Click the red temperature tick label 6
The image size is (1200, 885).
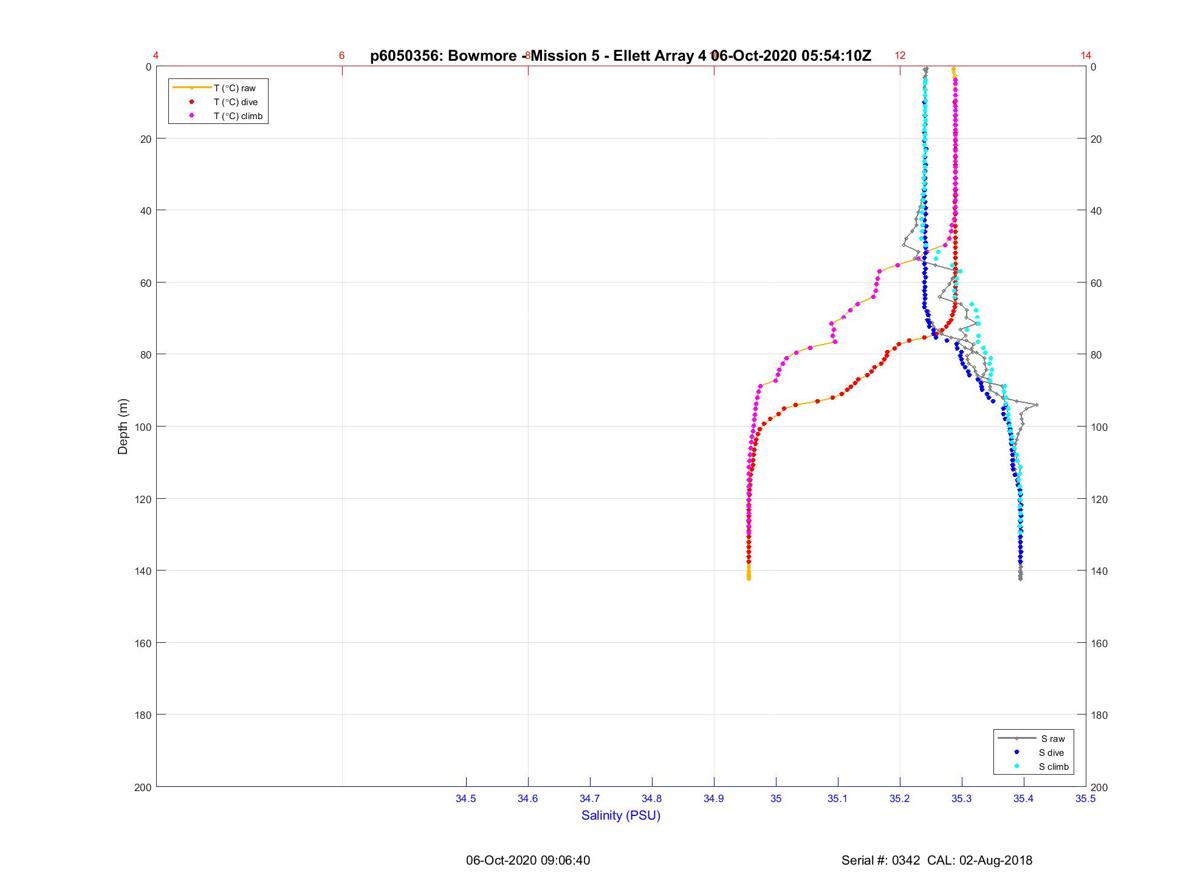(x=342, y=55)
